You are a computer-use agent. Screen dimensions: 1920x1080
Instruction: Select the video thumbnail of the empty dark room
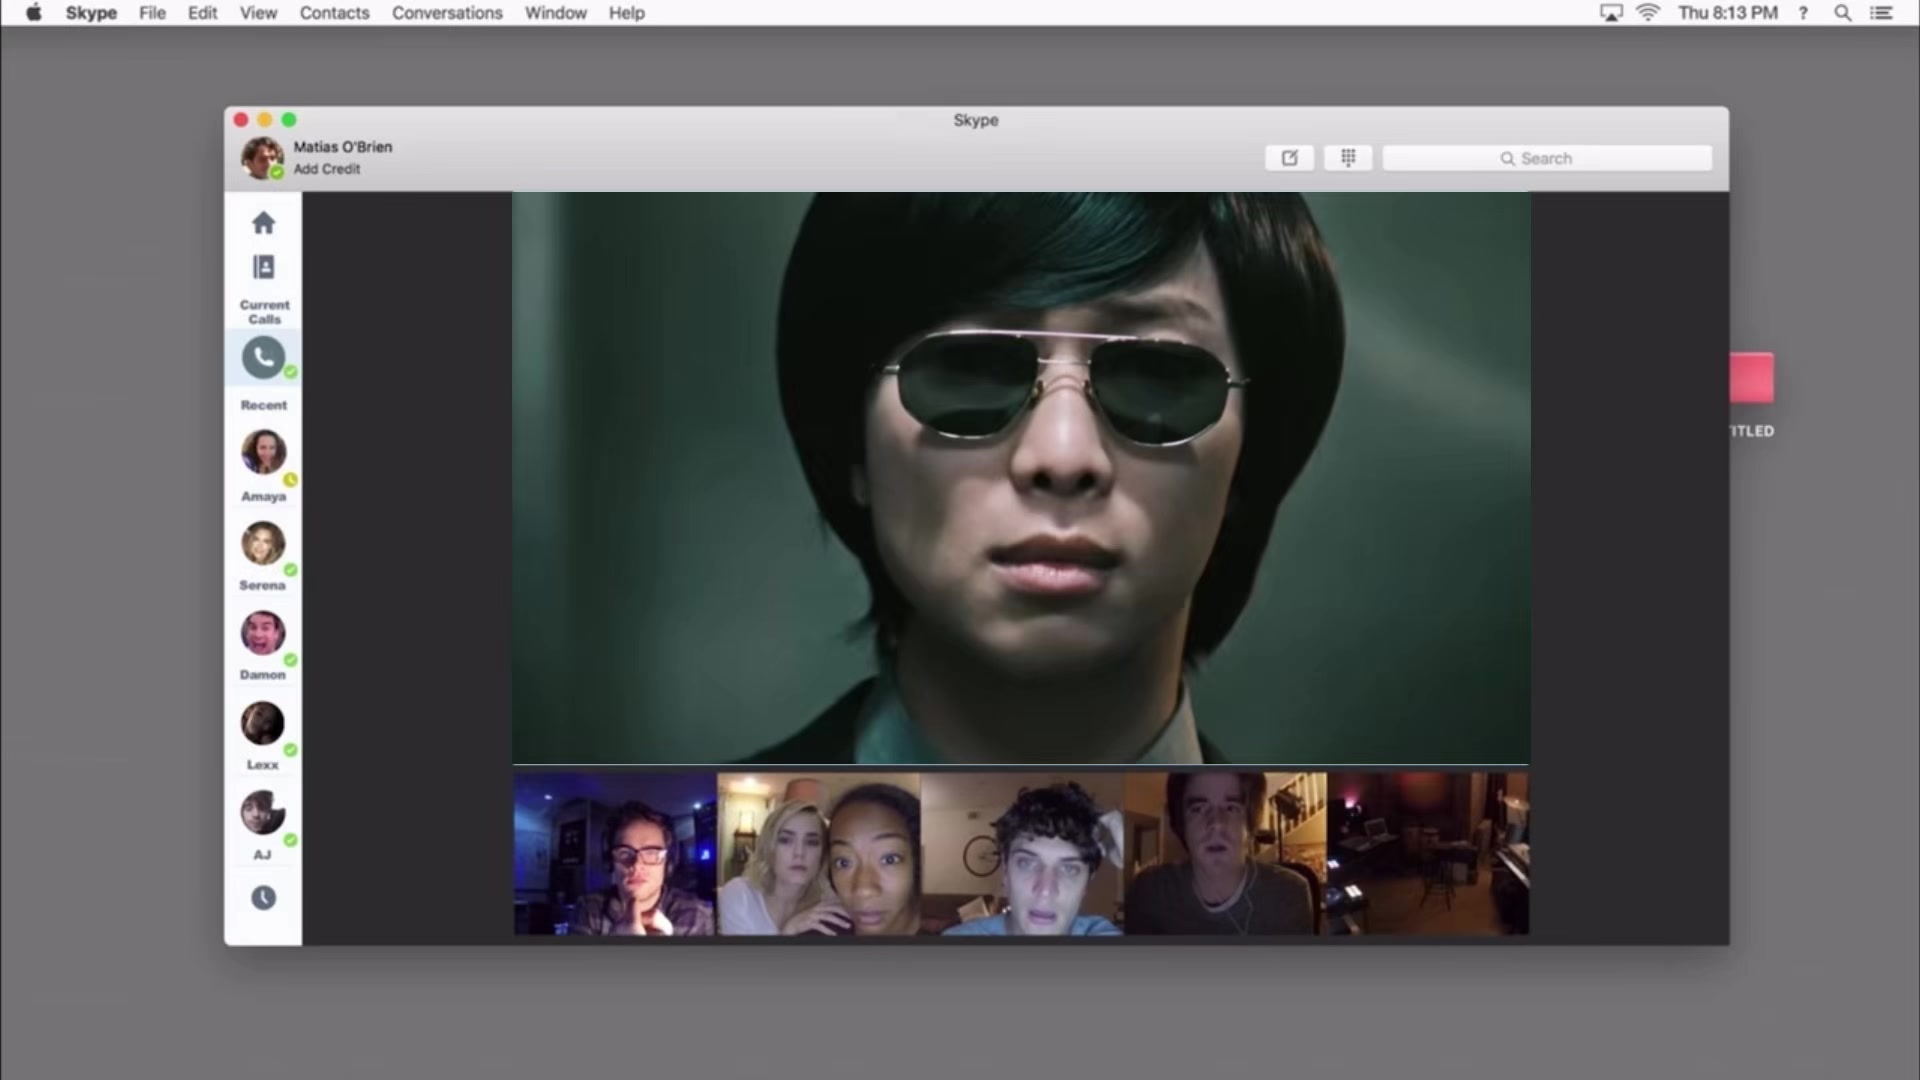click(1428, 853)
